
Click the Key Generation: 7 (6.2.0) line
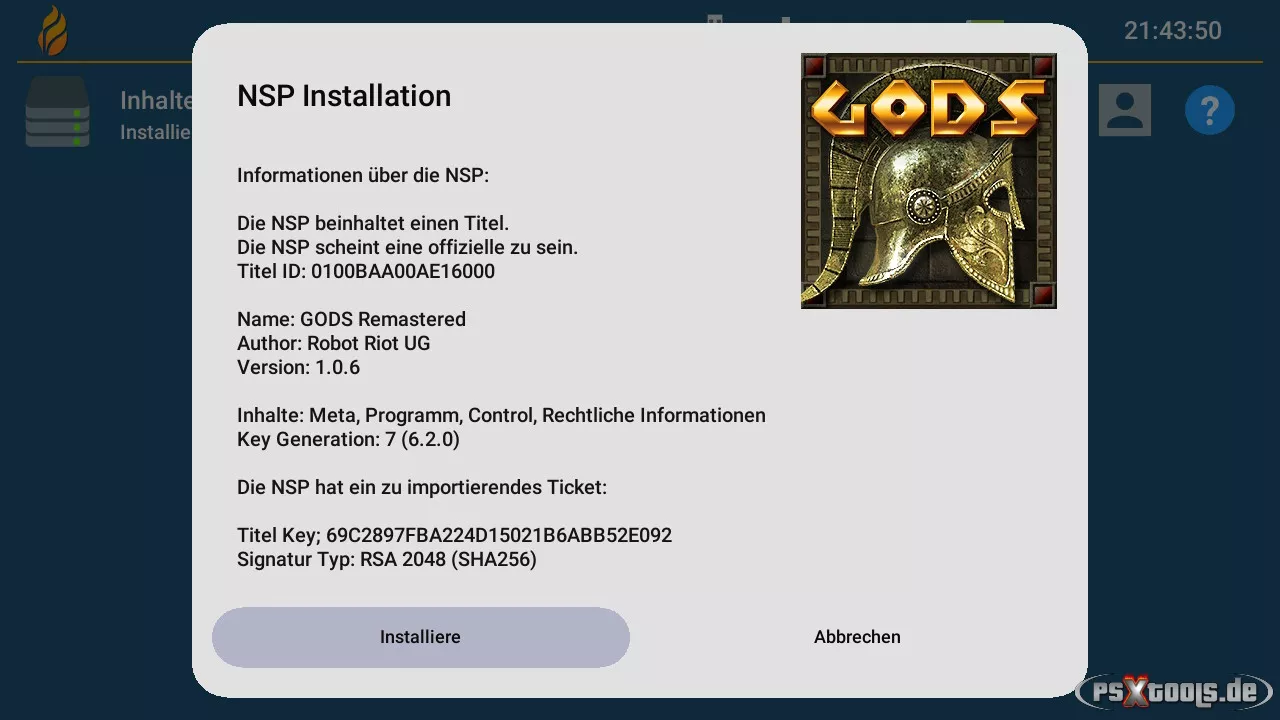click(348, 439)
